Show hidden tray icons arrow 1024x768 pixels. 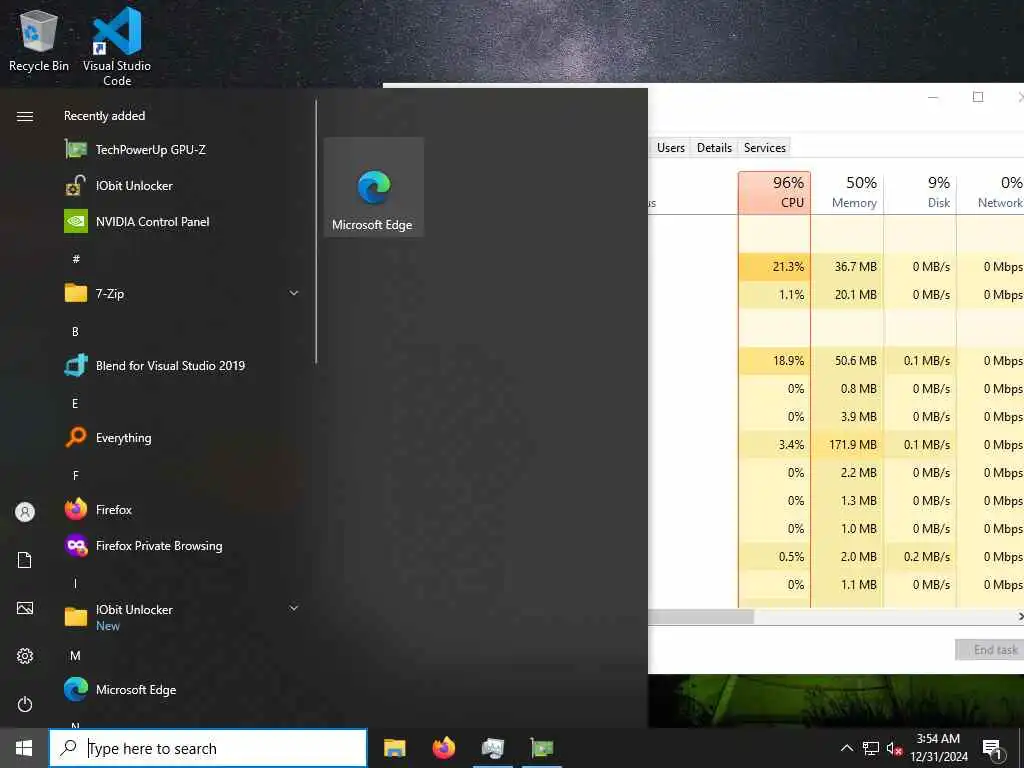(x=846, y=748)
